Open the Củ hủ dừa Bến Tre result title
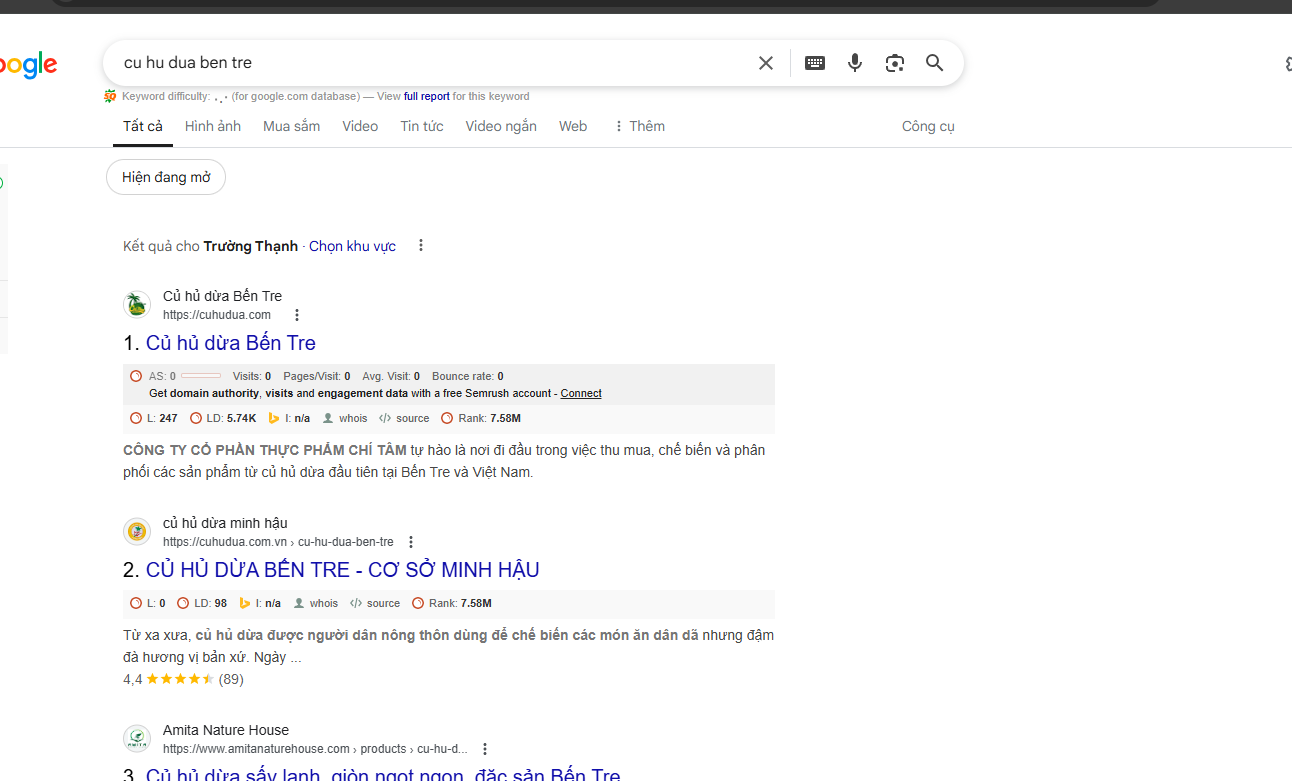Image resolution: width=1292 pixels, height=781 pixels. [x=231, y=343]
